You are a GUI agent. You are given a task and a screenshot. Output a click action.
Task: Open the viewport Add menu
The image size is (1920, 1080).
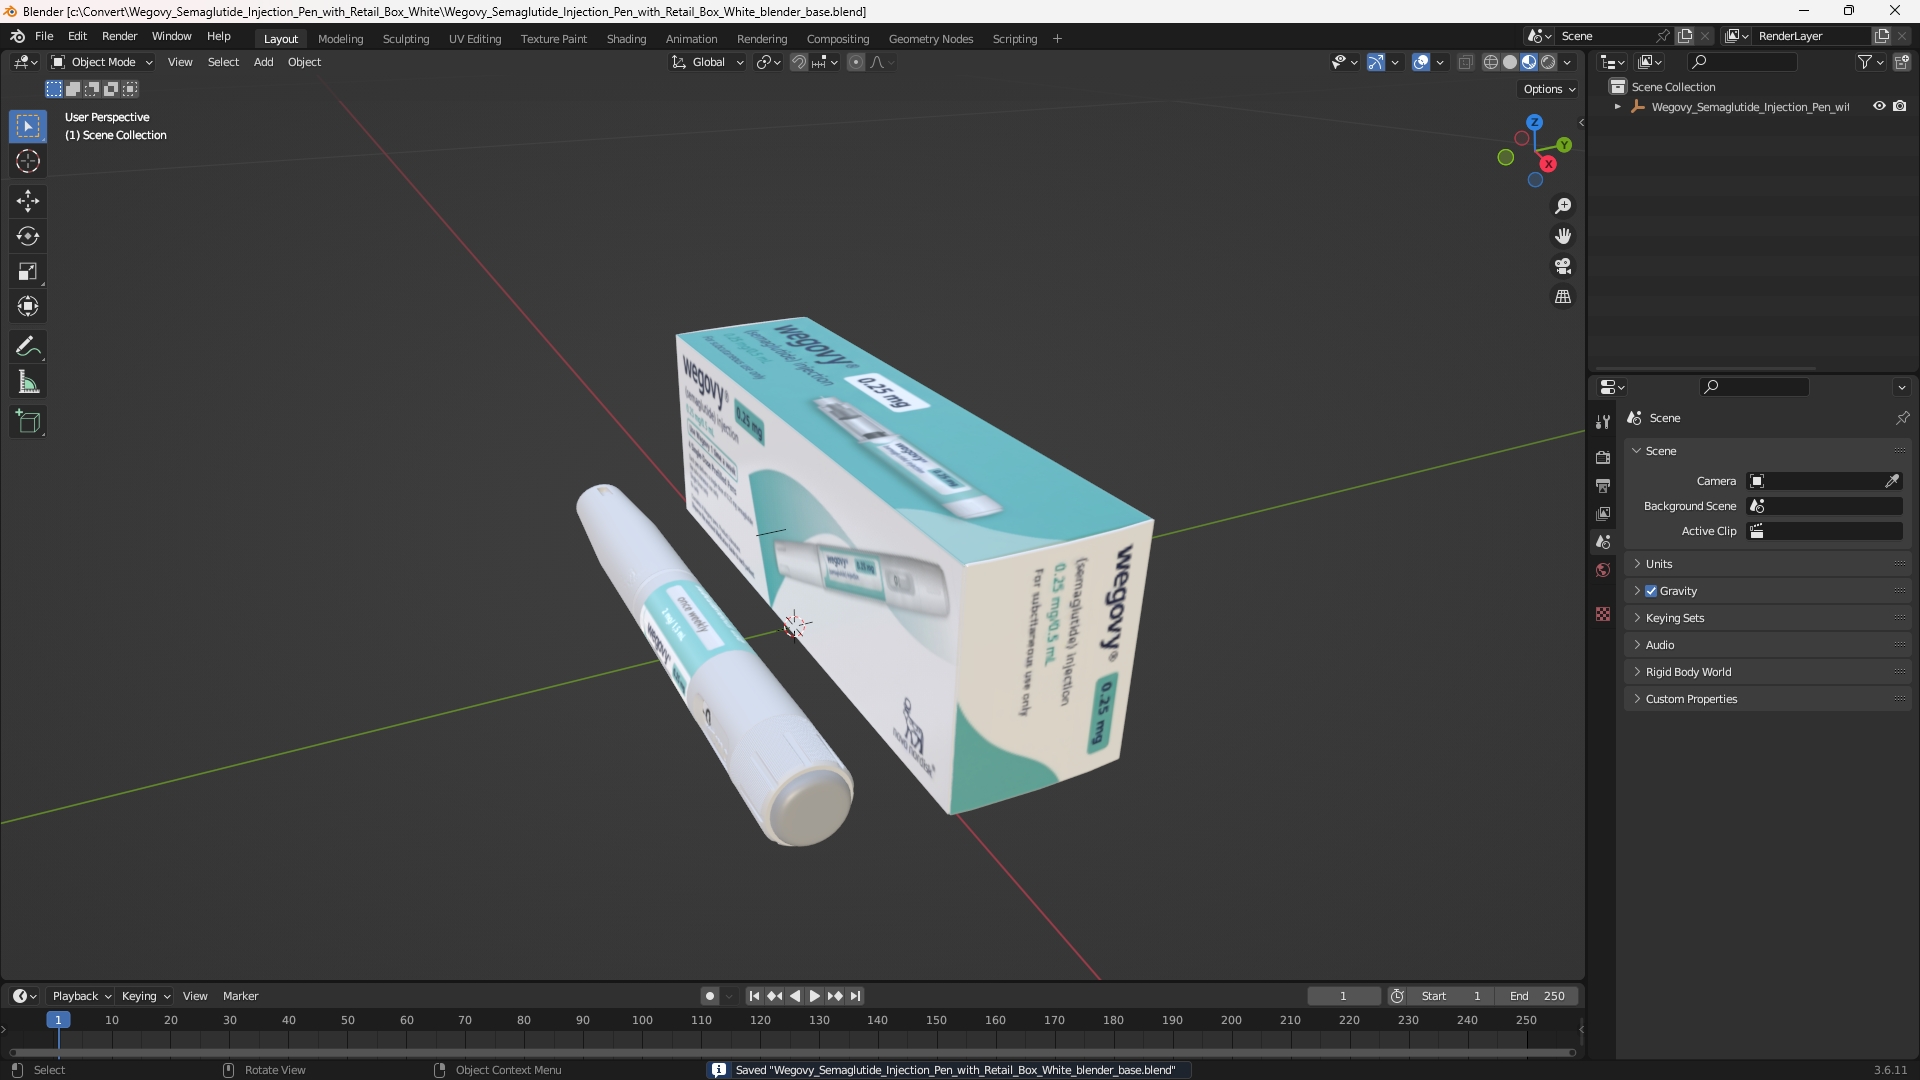(x=263, y=62)
